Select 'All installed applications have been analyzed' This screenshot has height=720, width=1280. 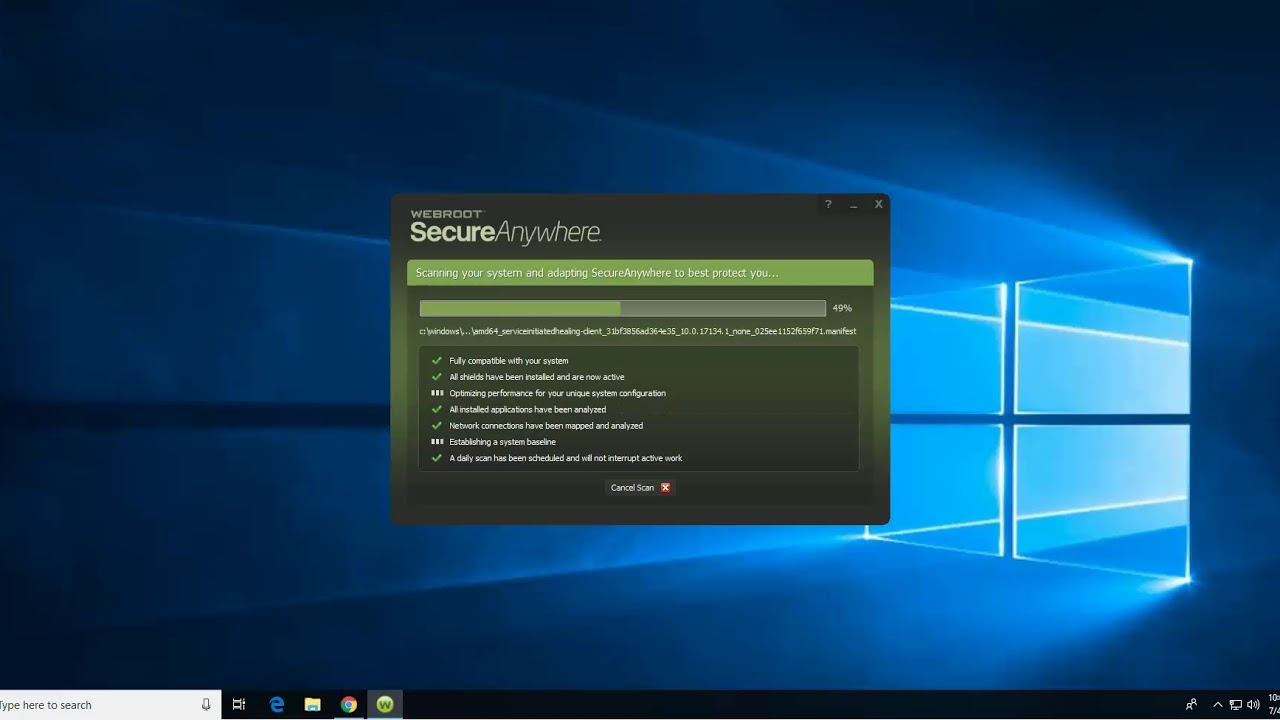[x=528, y=410]
